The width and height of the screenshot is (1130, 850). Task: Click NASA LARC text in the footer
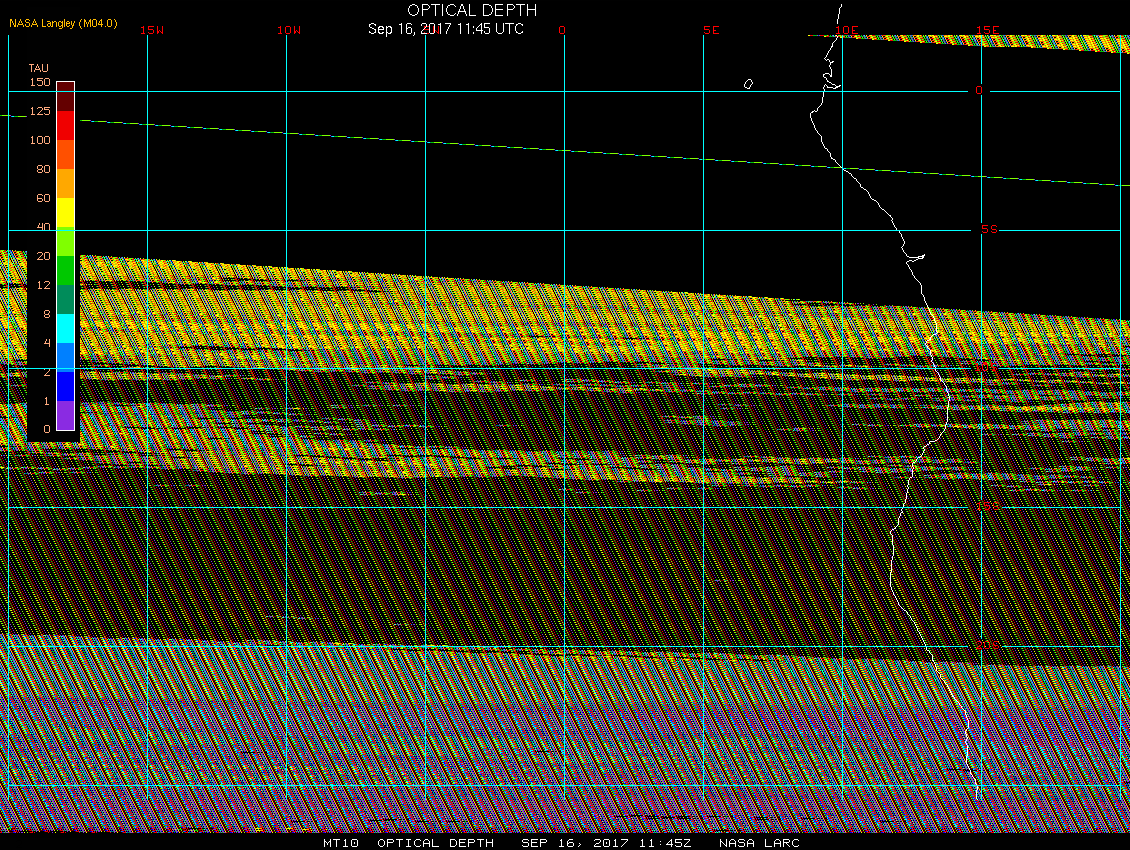tap(759, 842)
